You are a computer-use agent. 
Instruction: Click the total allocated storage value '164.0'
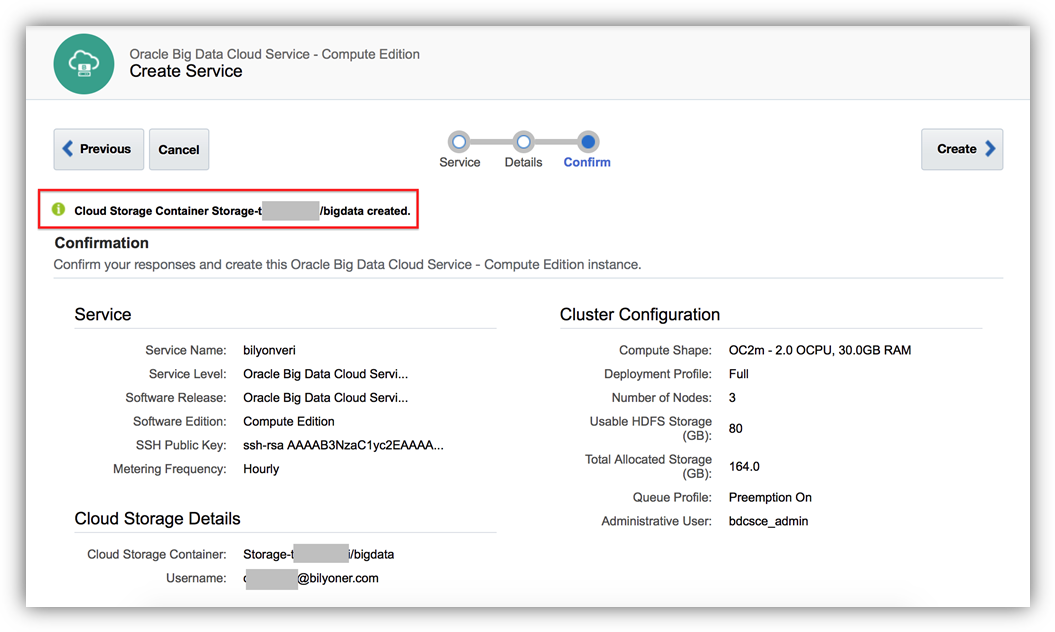[x=744, y=466]
